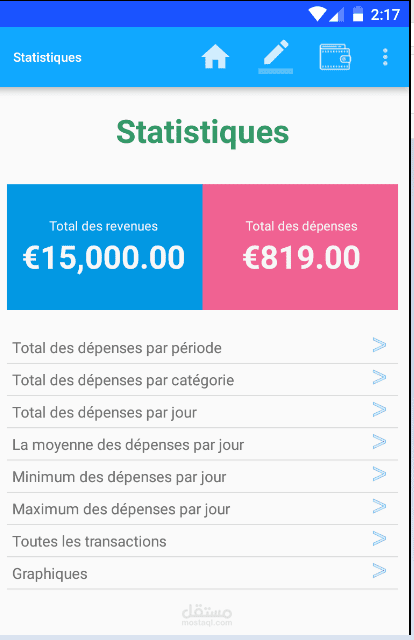Expand arrow for dépenses par catégorie

[x=379, y=377]
